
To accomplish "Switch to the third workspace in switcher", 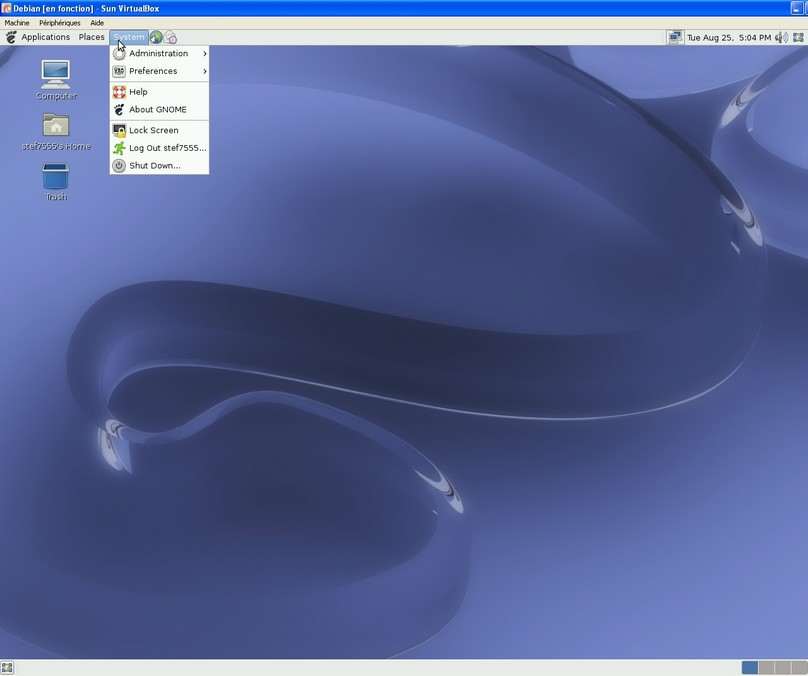I will point(782,668).
